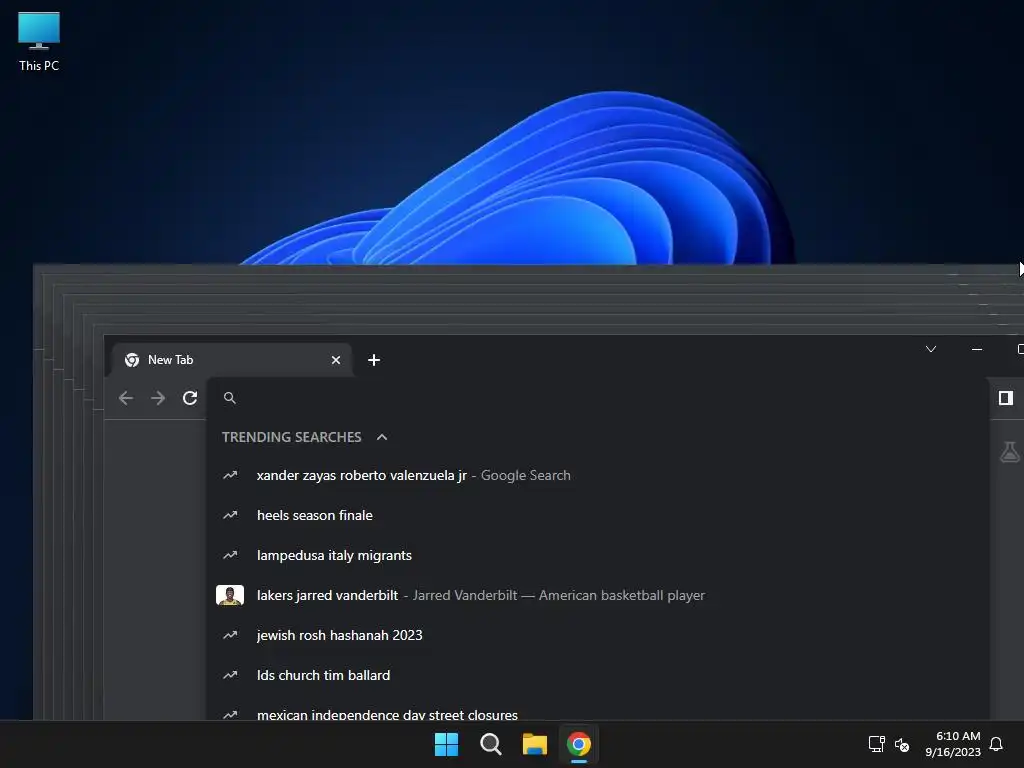This screenshot has width=1024, height=768.
Task: Click the Jarred Vanderbilt thumbnail image
Action: coord(230,595)
